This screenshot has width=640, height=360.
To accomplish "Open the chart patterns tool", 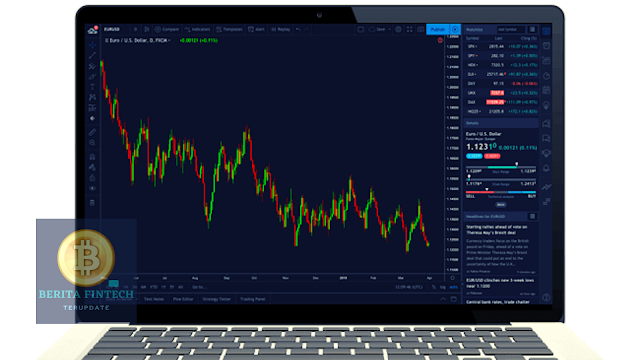I will [93, 97].
